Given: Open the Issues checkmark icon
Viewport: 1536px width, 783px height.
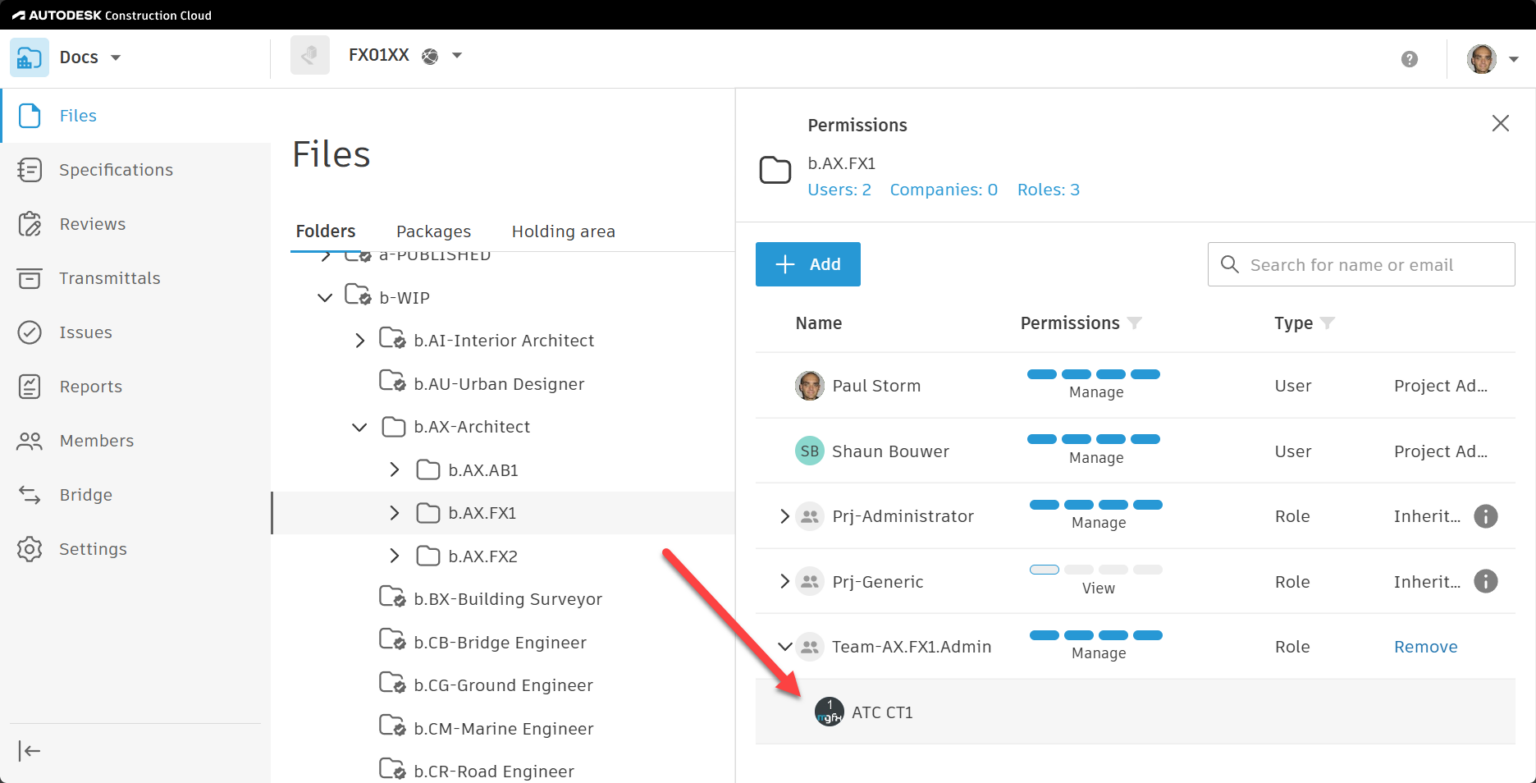Looking at the screenshot, I should click(x=30, y=332).
